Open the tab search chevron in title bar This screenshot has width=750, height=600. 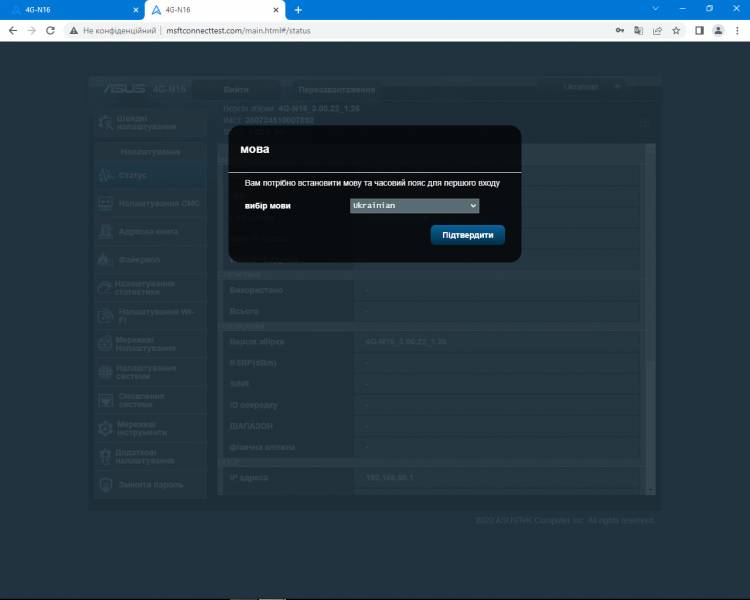[655, 9]
